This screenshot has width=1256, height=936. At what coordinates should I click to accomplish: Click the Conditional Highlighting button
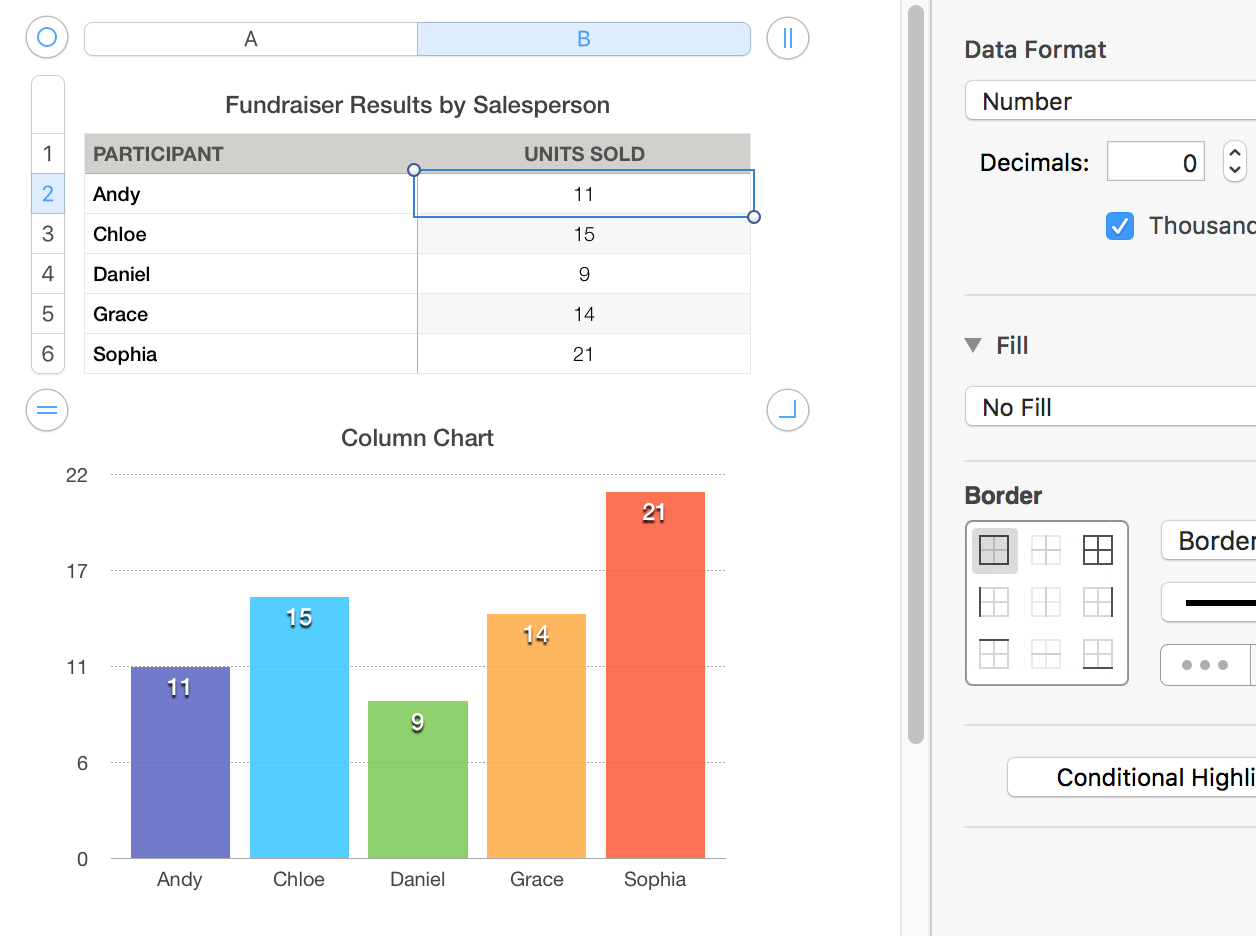click(x=1132, y=778)
